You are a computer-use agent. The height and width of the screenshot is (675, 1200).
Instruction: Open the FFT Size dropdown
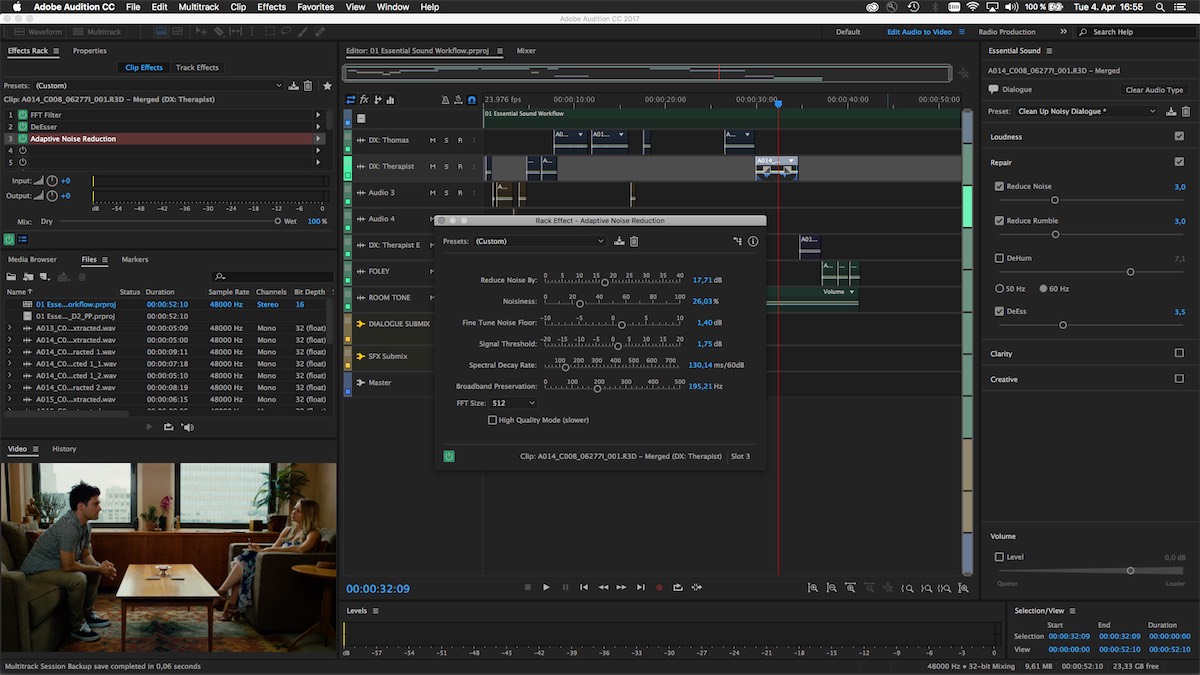point(513,403)
